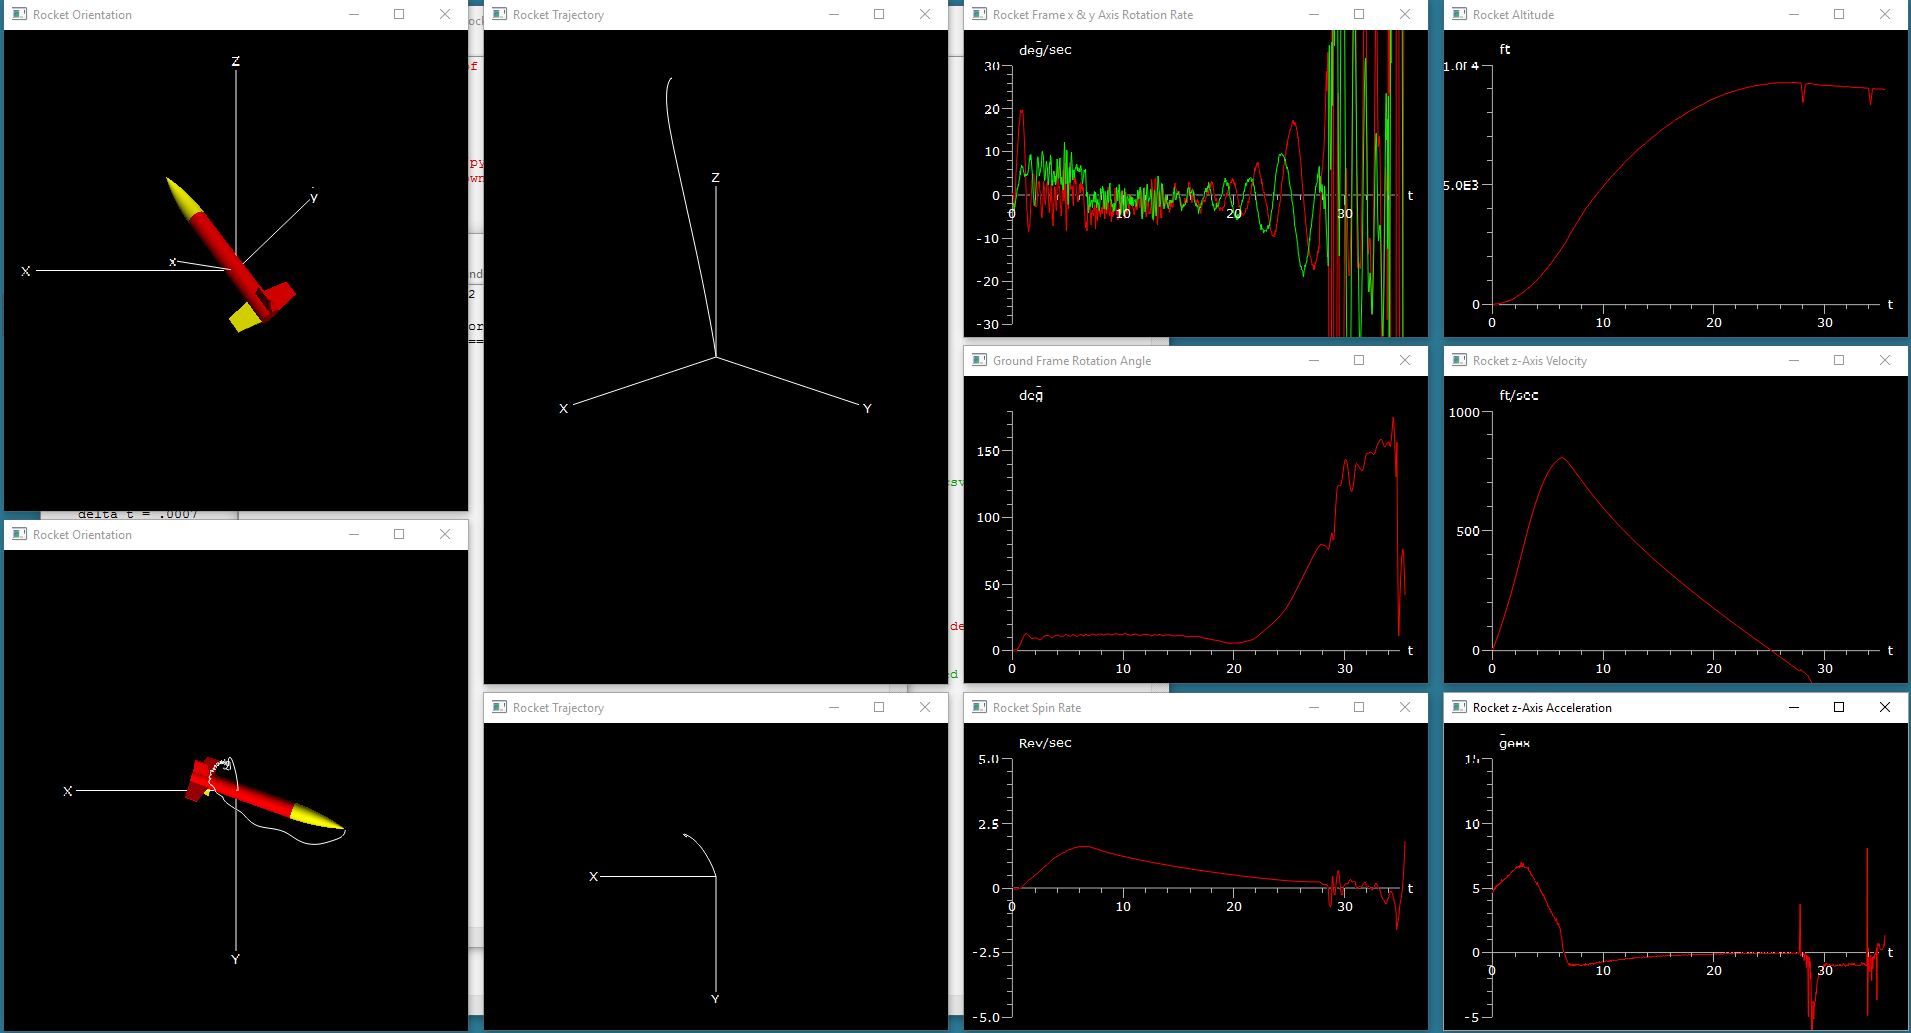
Task: Click the Rocket z-Axis Acceleration window icon
Action: [1459, 707]
